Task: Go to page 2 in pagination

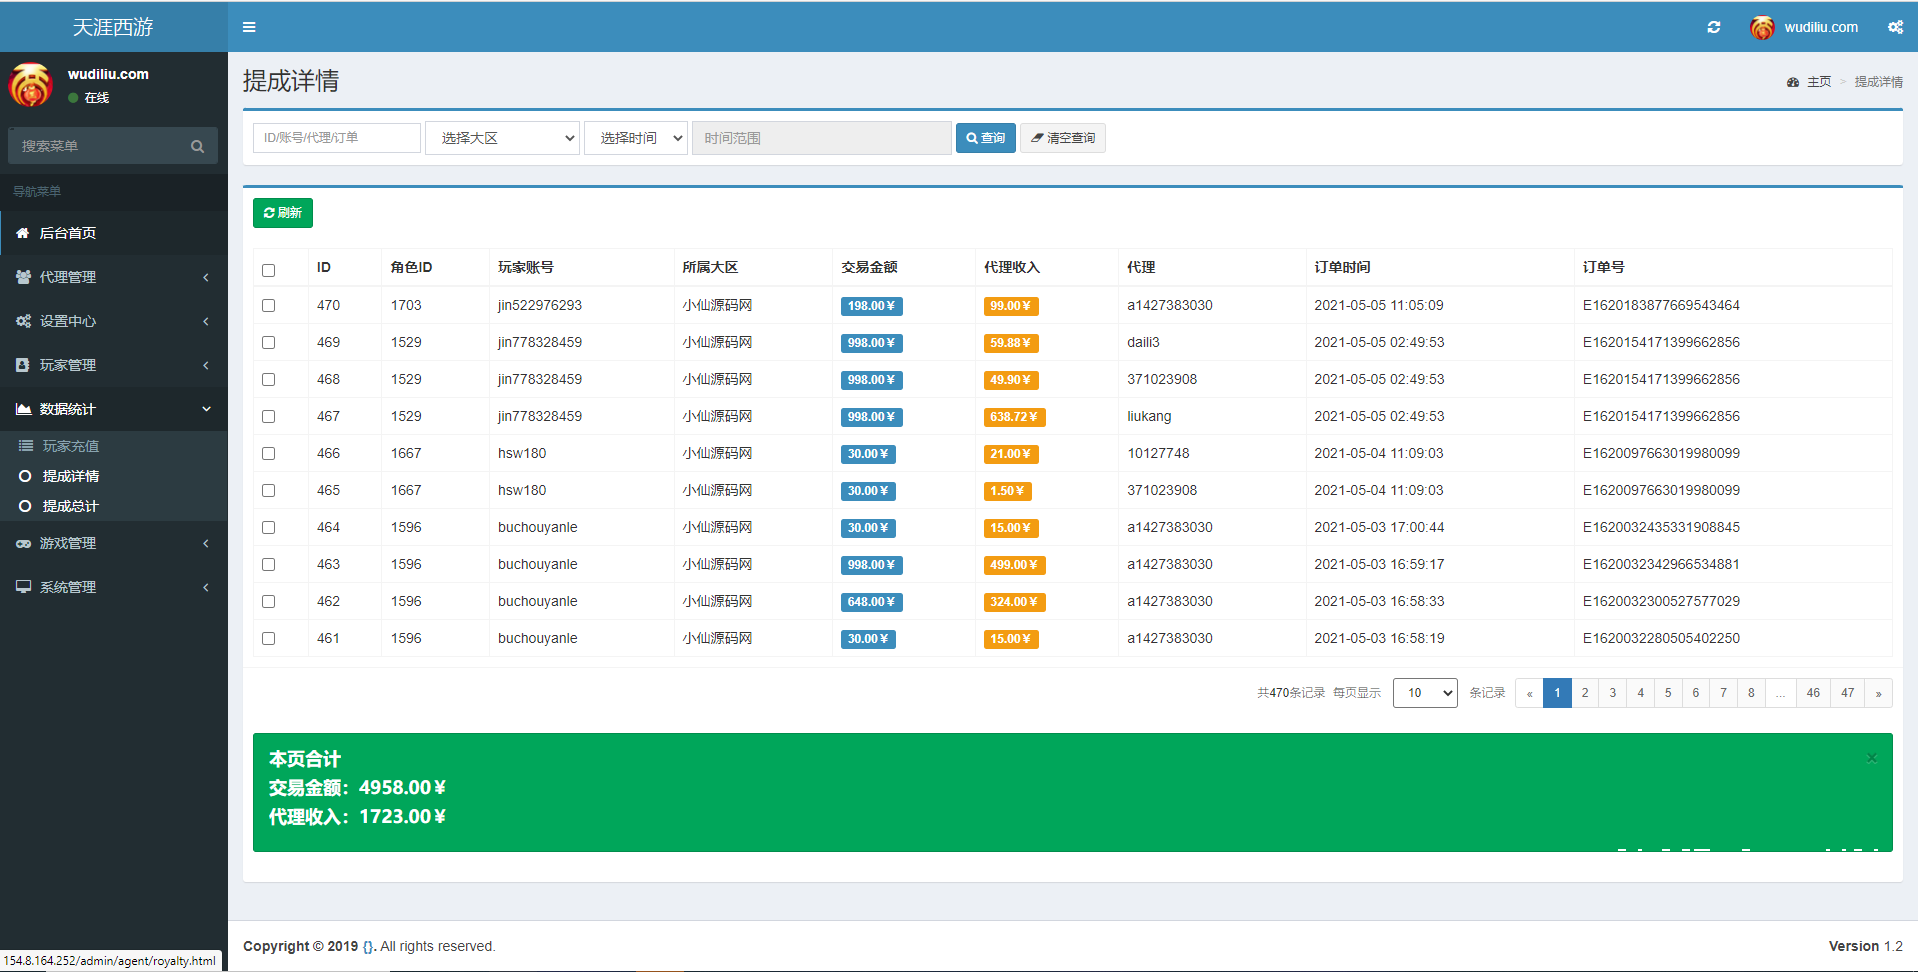Action: (1585, 693)
